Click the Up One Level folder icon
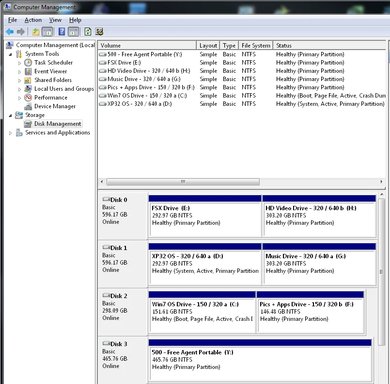 pyautogui.click(x=36, y=32)
